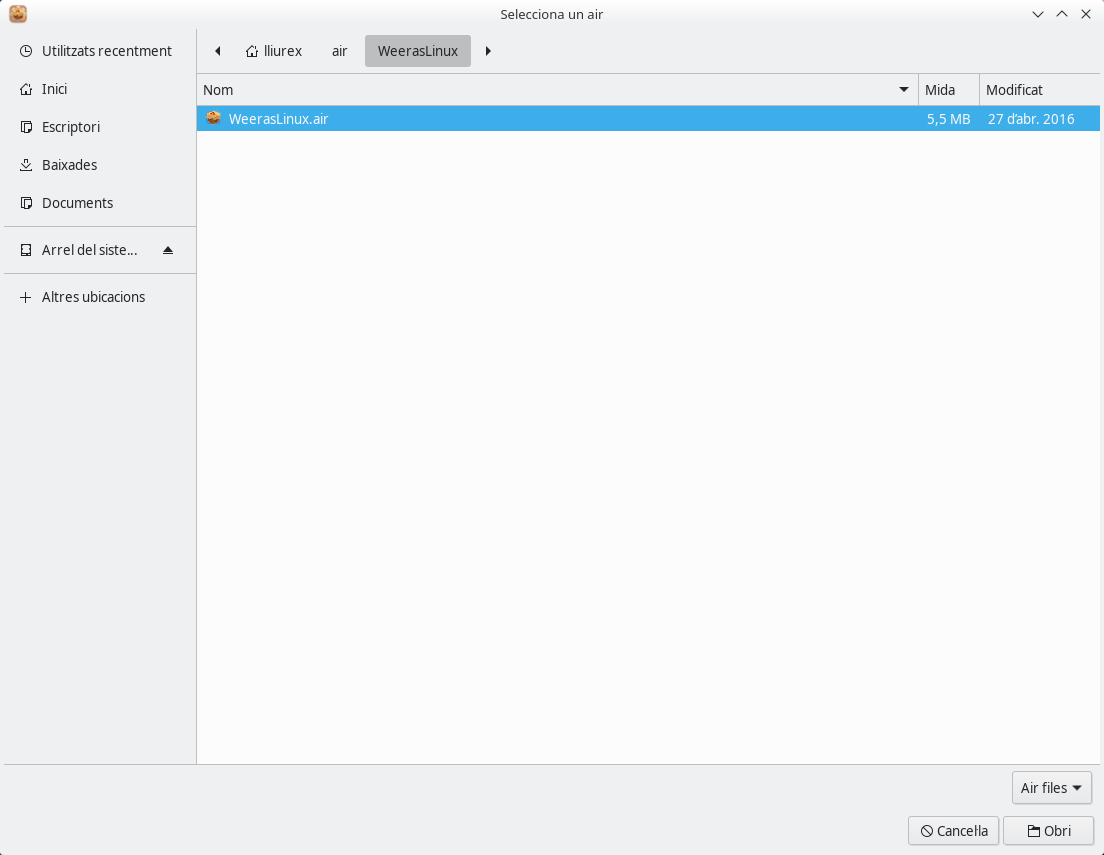1104x855 pixels.
Task: Click the drive icon beside Arrel del sistema
Action: [x=26, y=250]
